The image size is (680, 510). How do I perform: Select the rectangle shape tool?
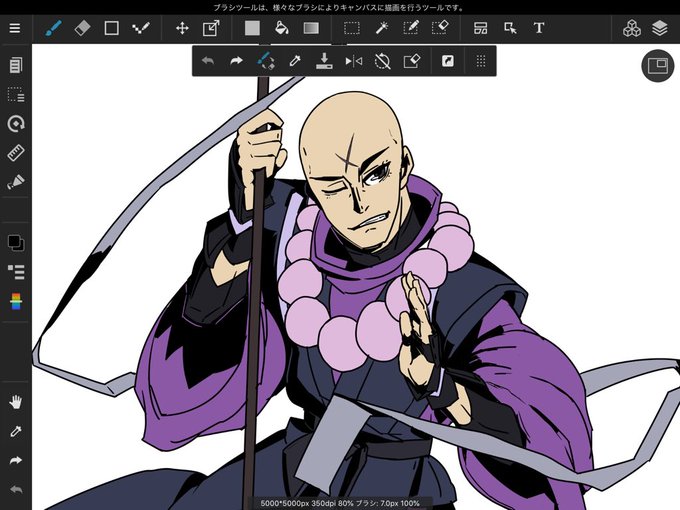tap(111, 29)
